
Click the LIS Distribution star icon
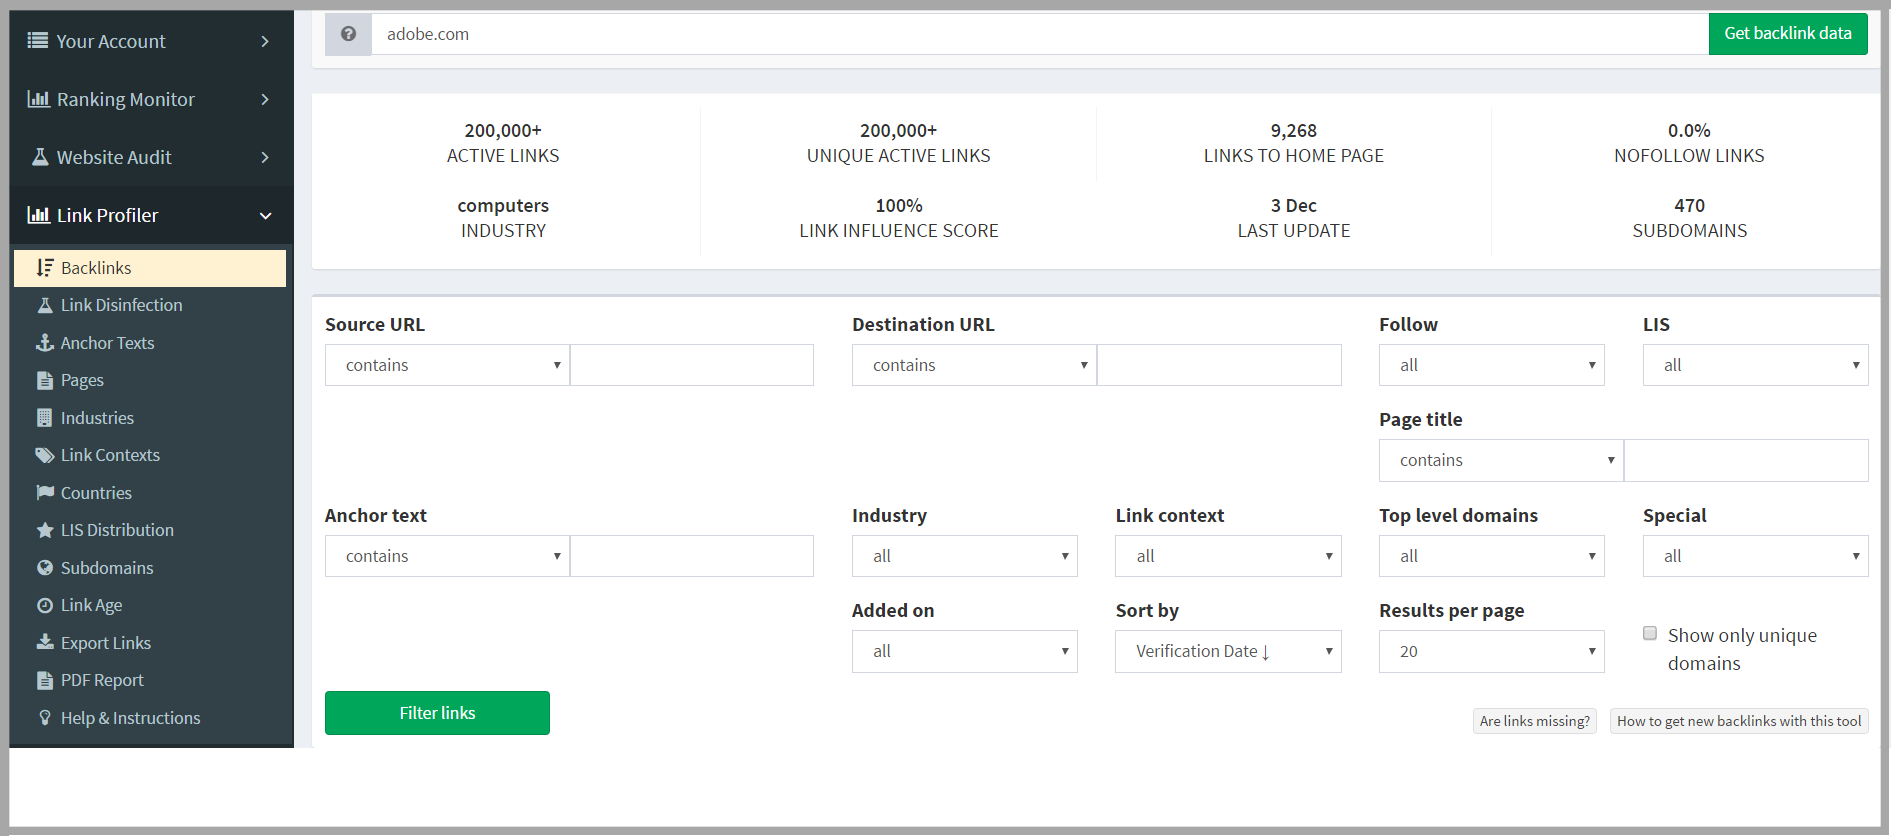click(45, 530)
